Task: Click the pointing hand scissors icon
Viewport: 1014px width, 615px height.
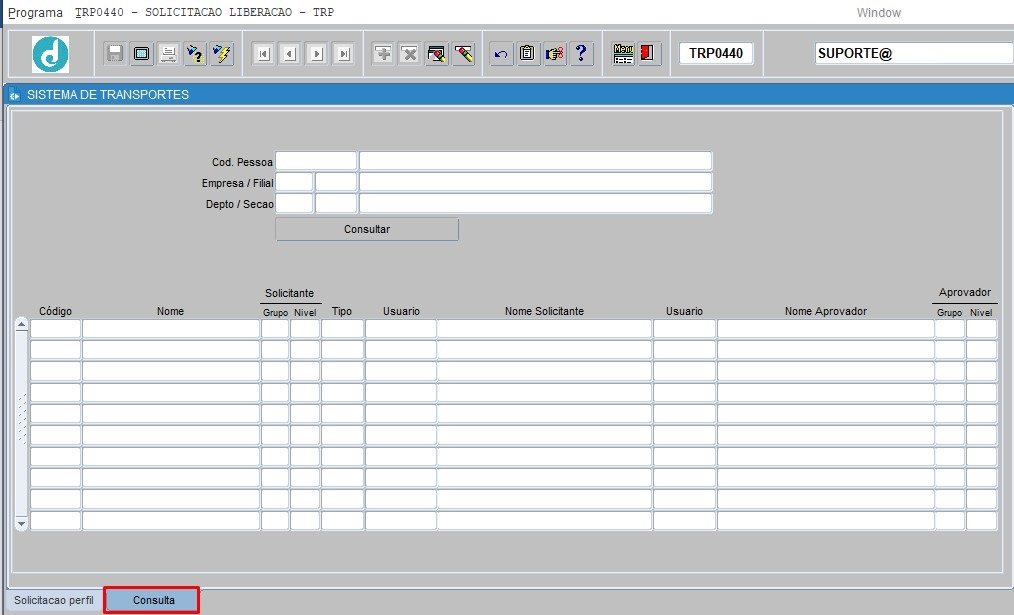Action: pos(555,53)
